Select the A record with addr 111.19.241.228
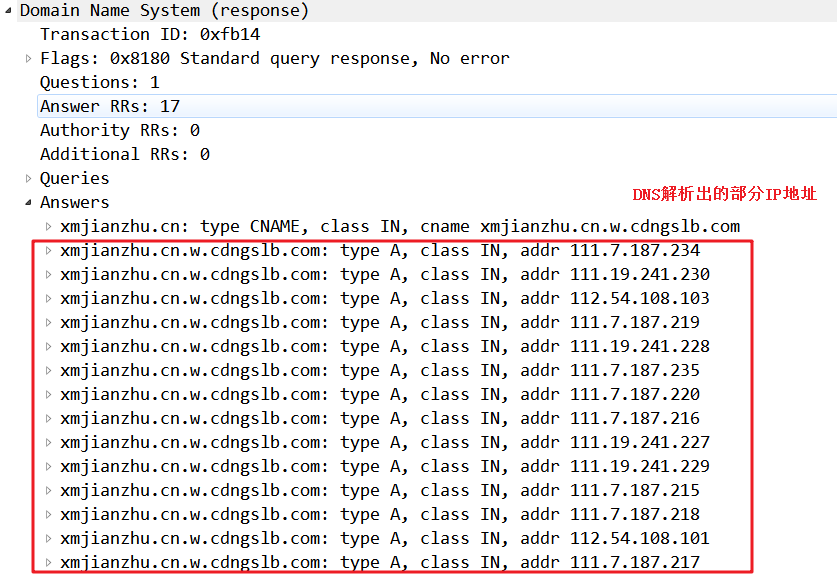The width and height of the screenshot is (837, 574). pos(385,347)
